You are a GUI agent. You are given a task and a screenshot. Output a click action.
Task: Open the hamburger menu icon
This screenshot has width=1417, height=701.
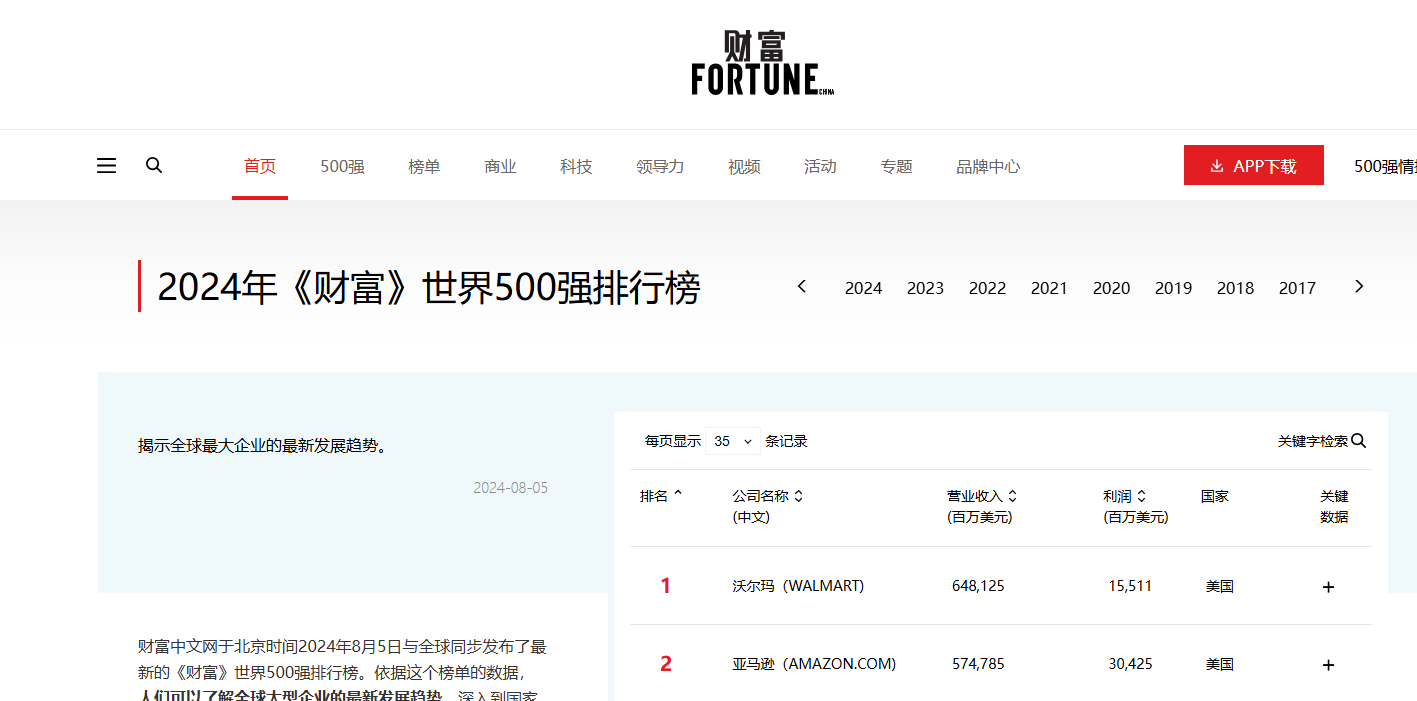tap(106, 166)
